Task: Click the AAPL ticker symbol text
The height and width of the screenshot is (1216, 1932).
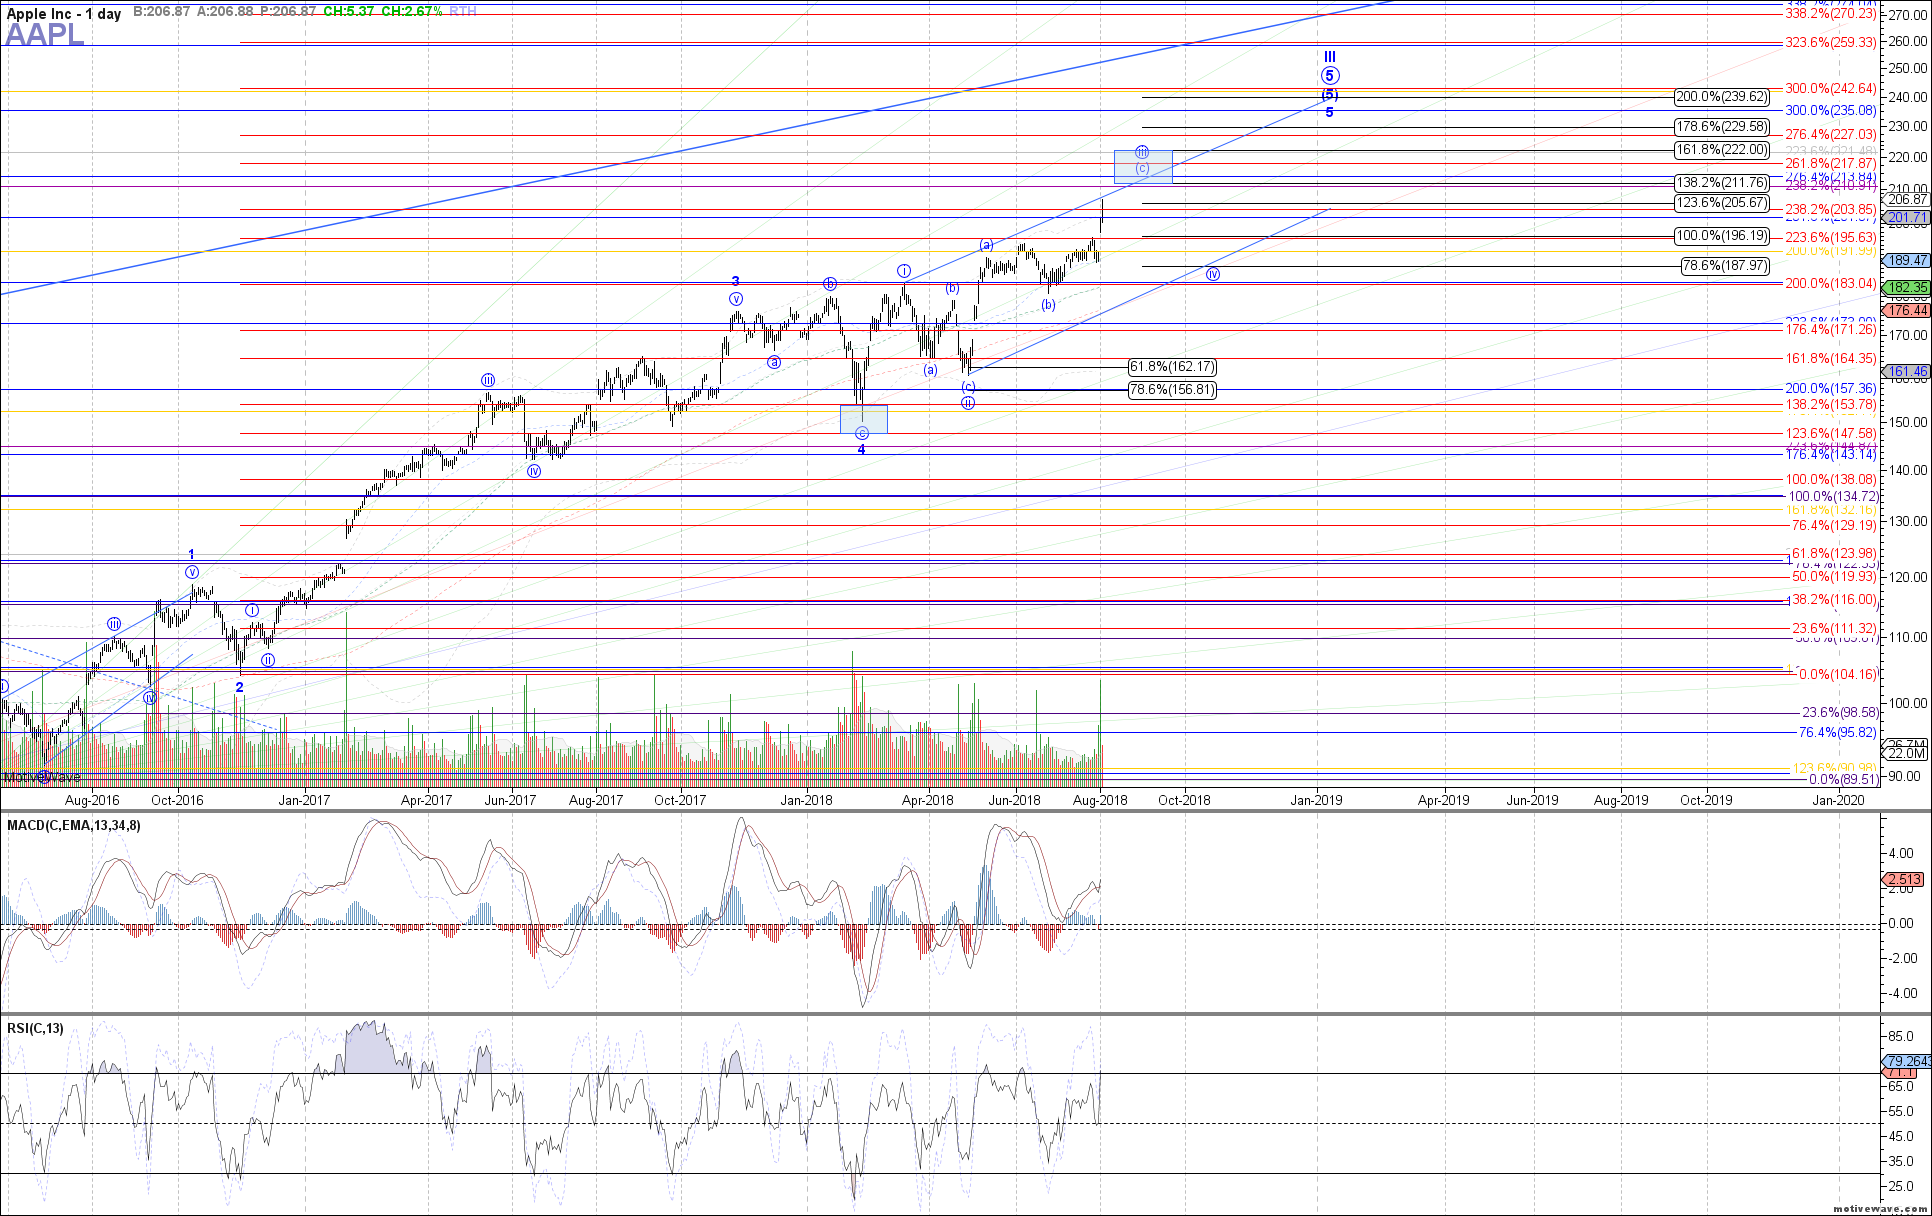Action: click(x=44, y=35)
